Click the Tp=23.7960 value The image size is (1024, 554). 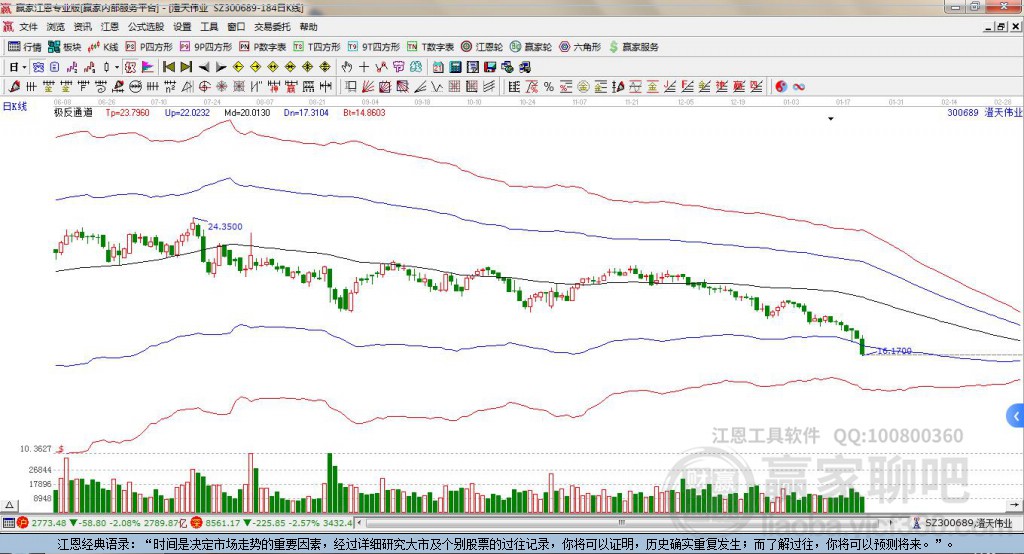[x=127, y=112]
